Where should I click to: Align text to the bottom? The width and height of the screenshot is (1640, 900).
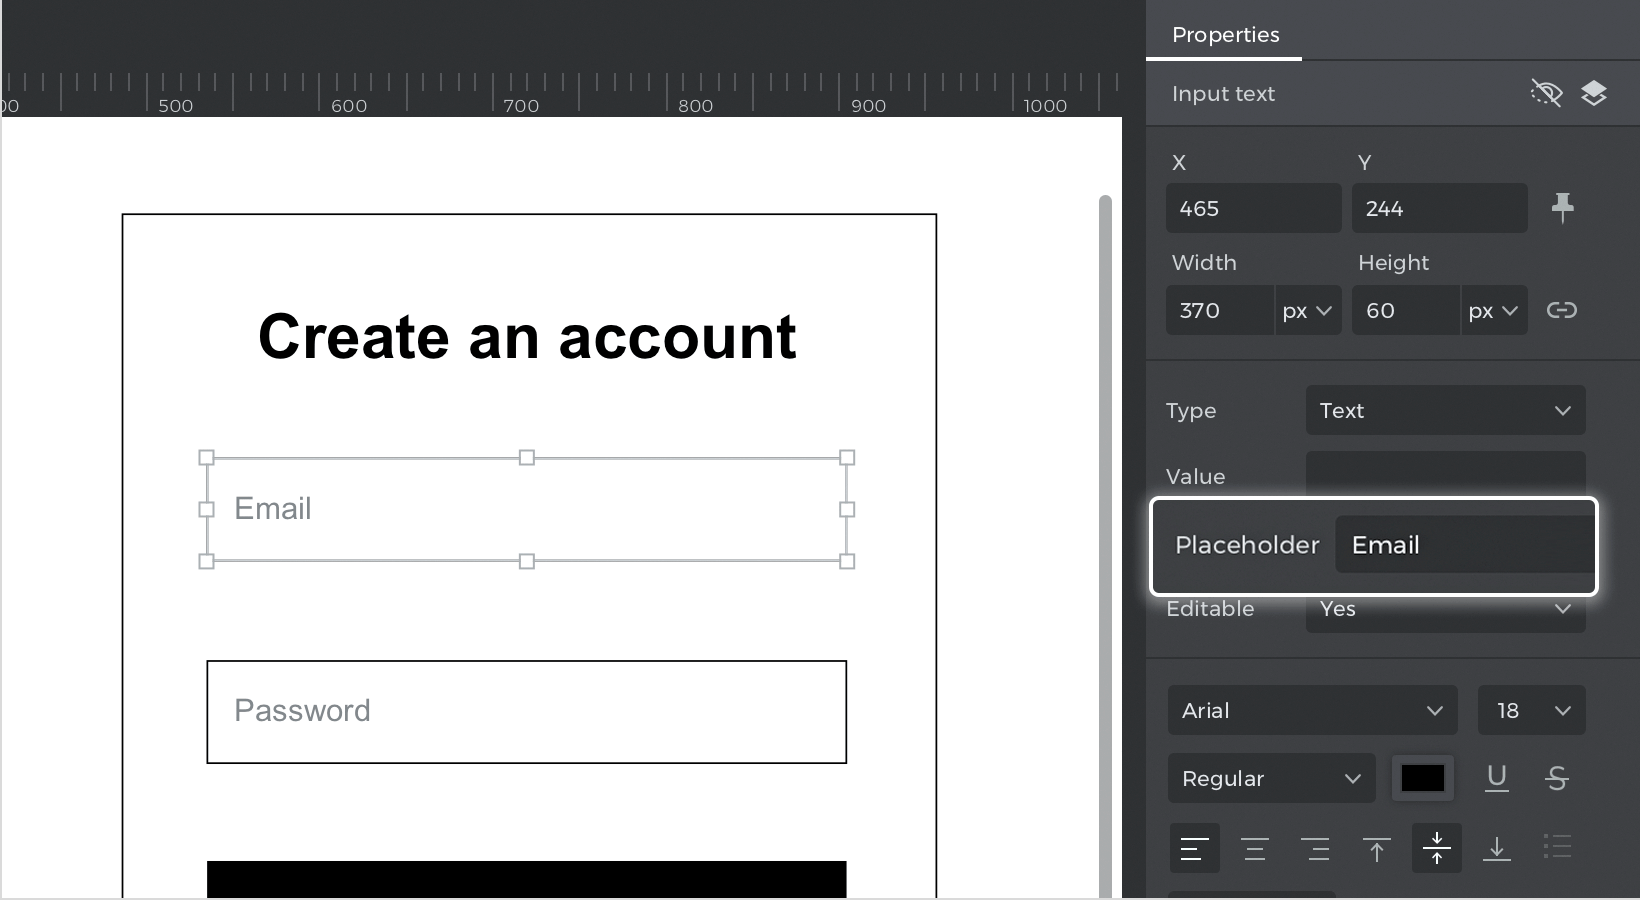point(1496,849)
